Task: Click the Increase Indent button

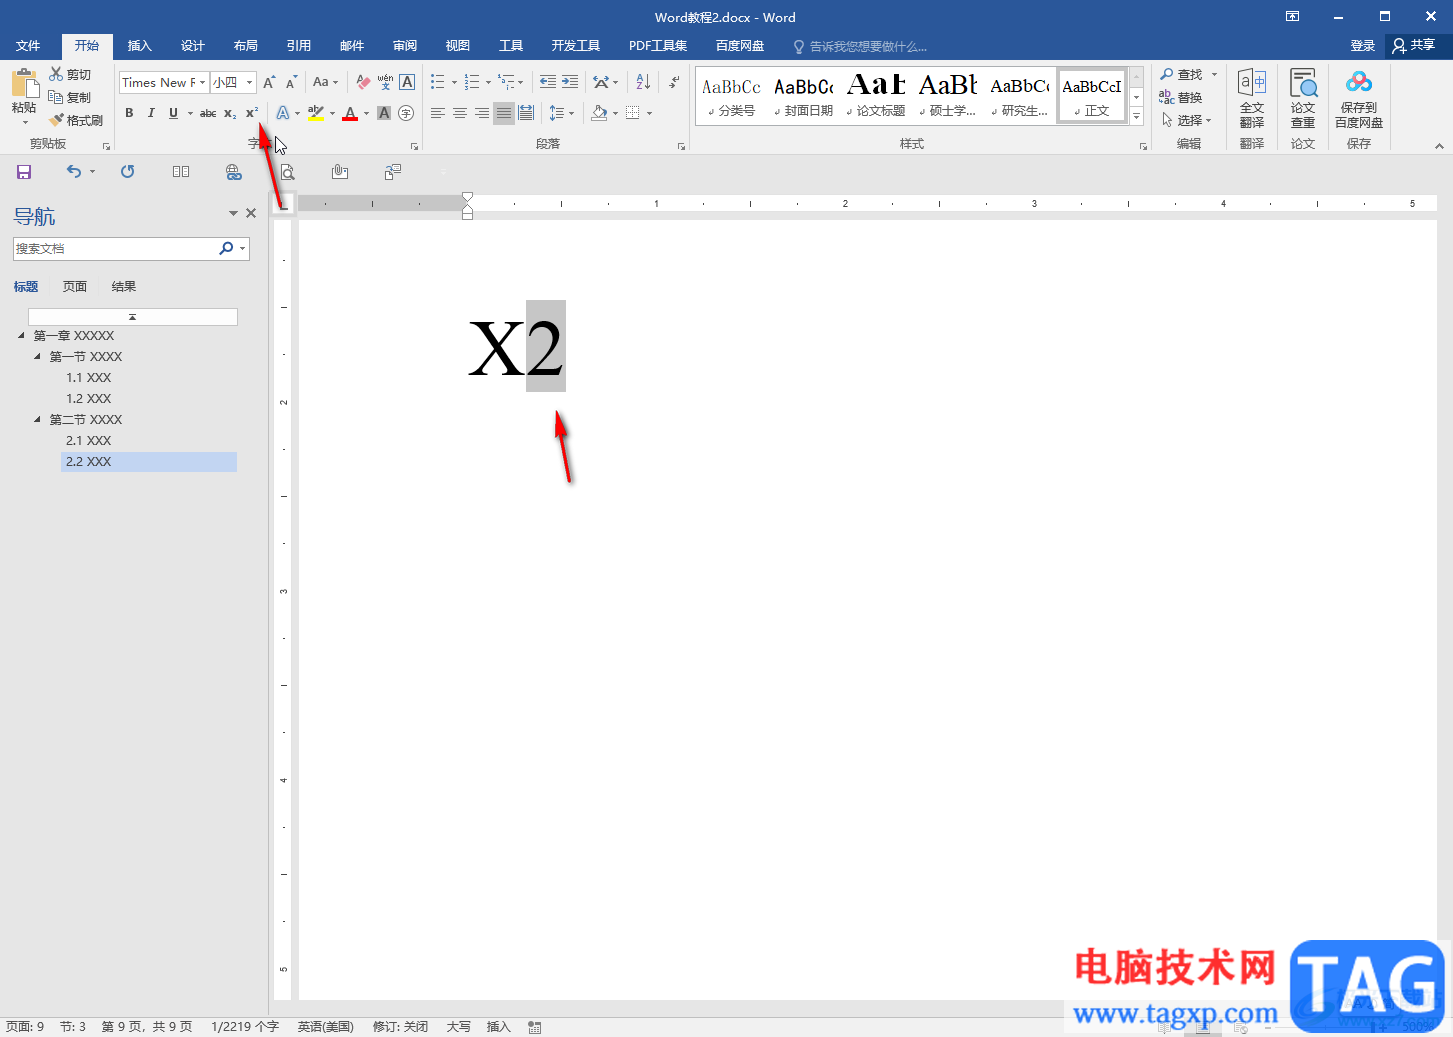Action: coord(570,82)
